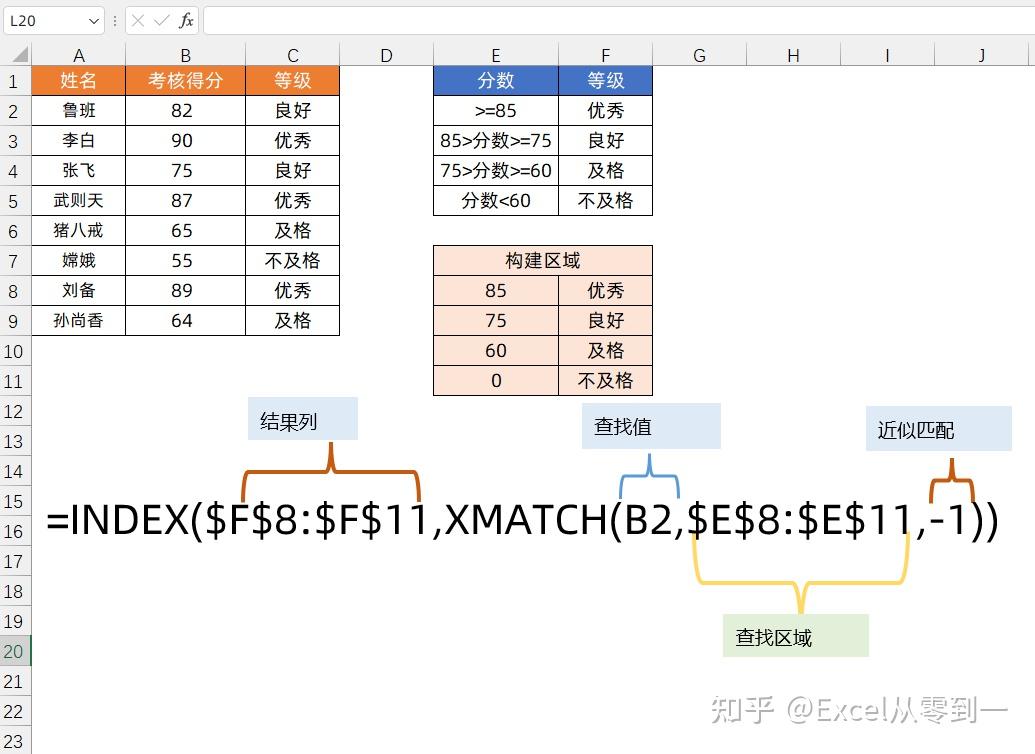Select the cell showing score 82

185,110
